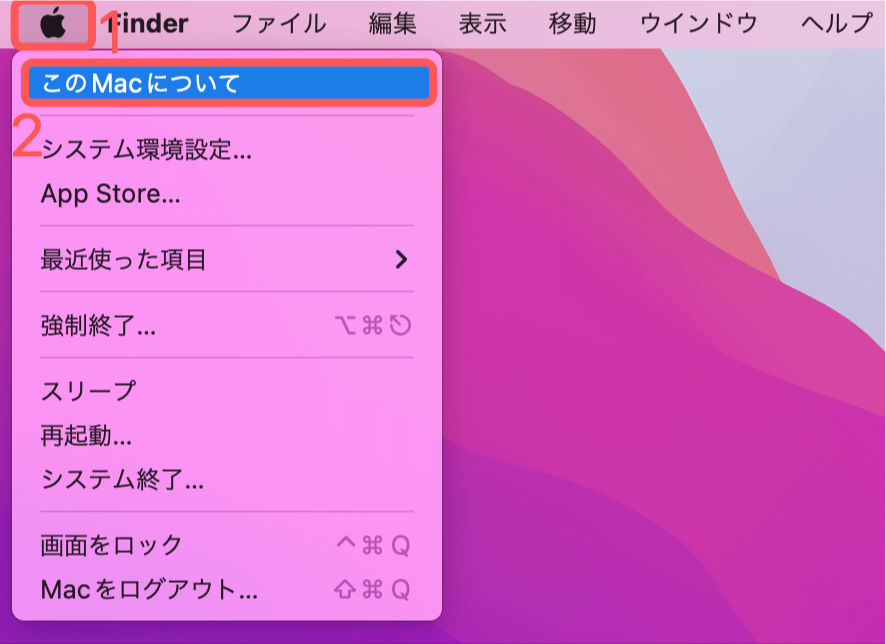Open the Apple logo menu

(53, 25)
